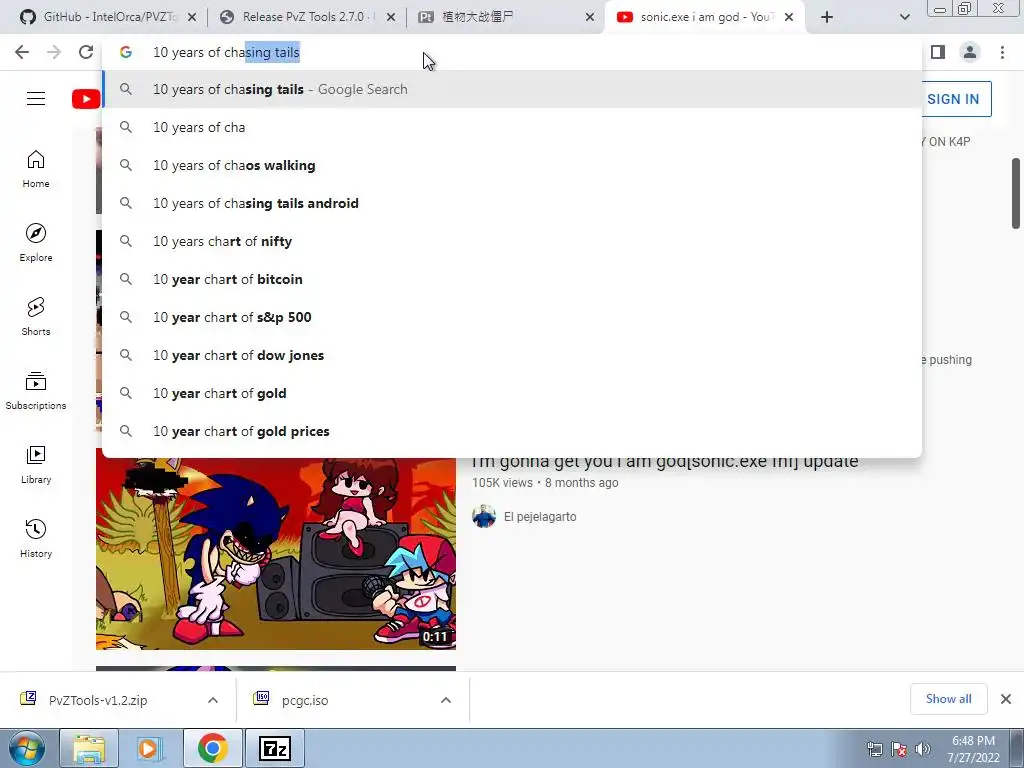Image resolution: width=1024 pixels, height=768 pixels.
Task: Click the YouTube SIGN IN button
Action: (956, 99)
